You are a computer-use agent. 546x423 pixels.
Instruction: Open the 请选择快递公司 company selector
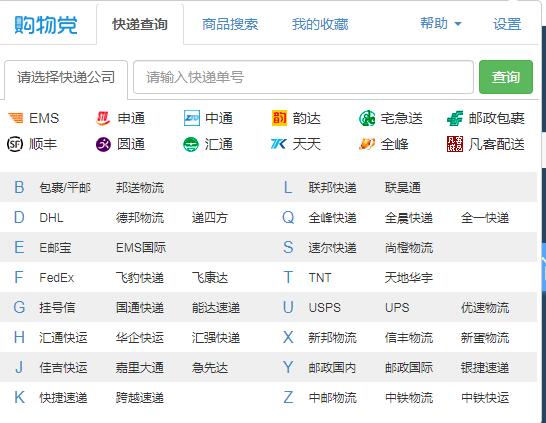66,77
